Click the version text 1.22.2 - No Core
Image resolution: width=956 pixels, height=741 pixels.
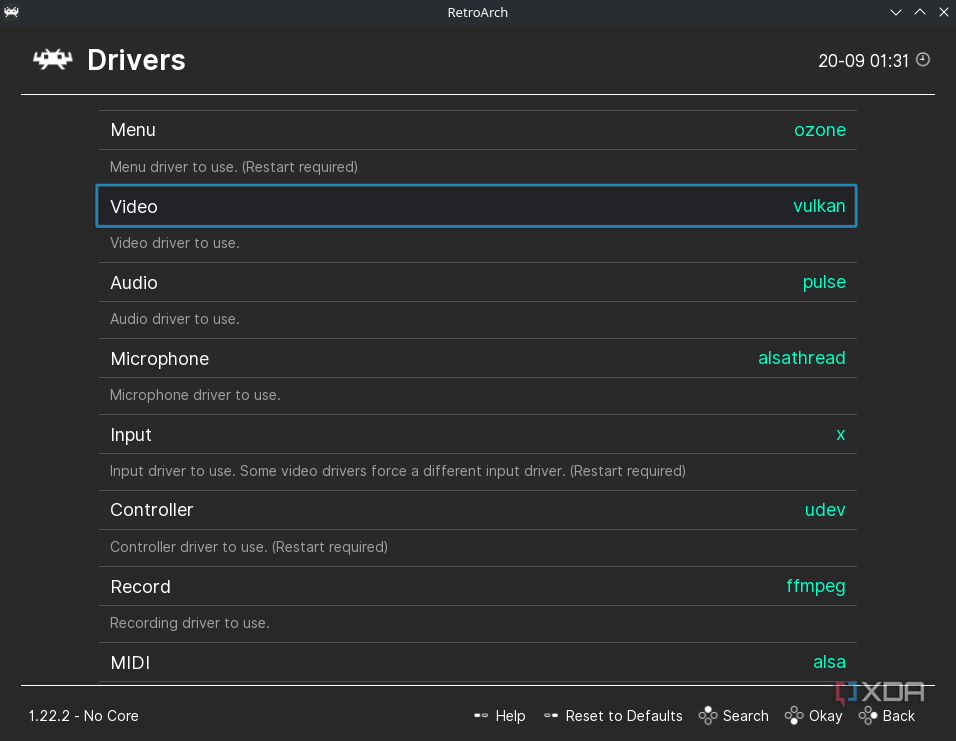tap(84, 715)
